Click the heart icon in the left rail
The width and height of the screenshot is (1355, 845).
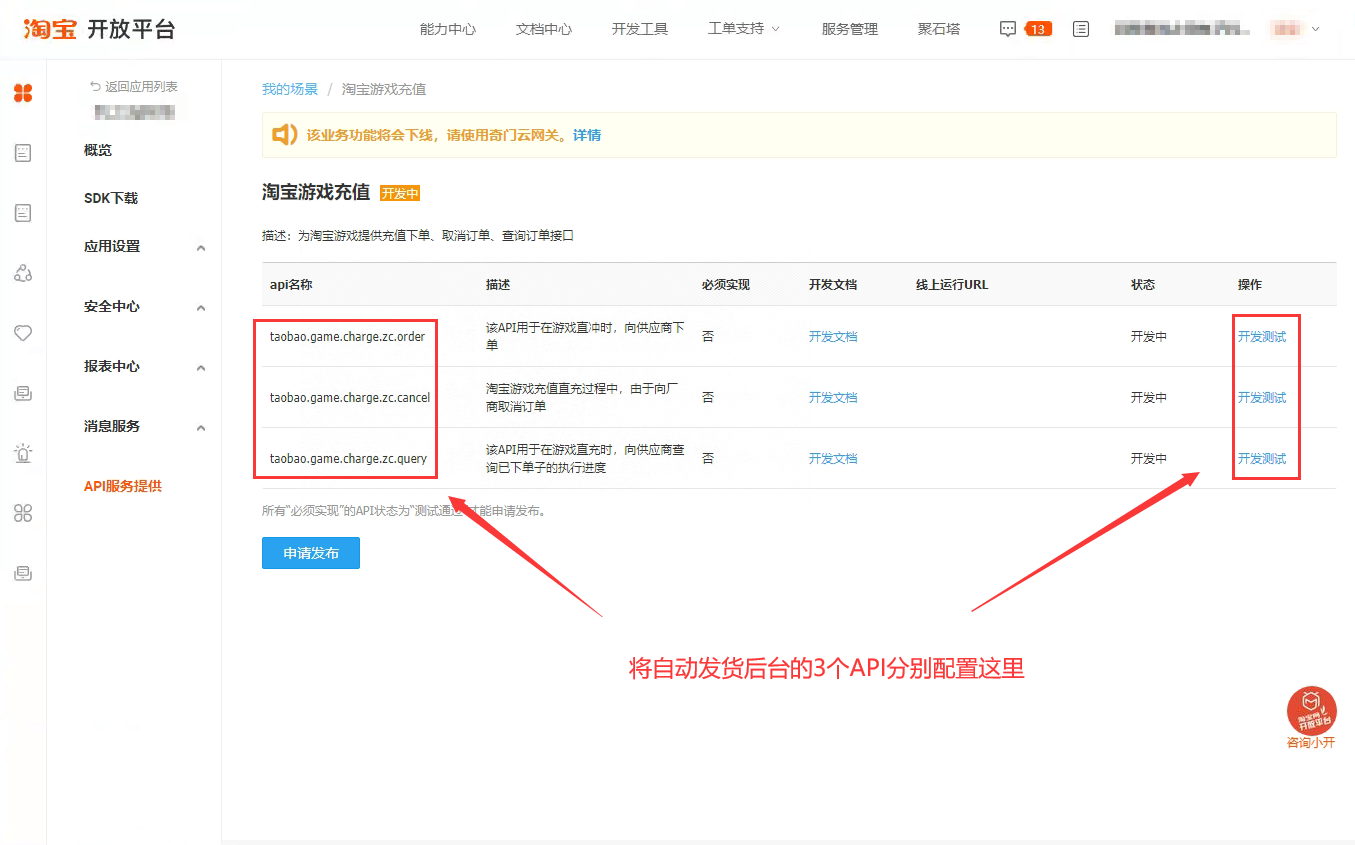23,333
